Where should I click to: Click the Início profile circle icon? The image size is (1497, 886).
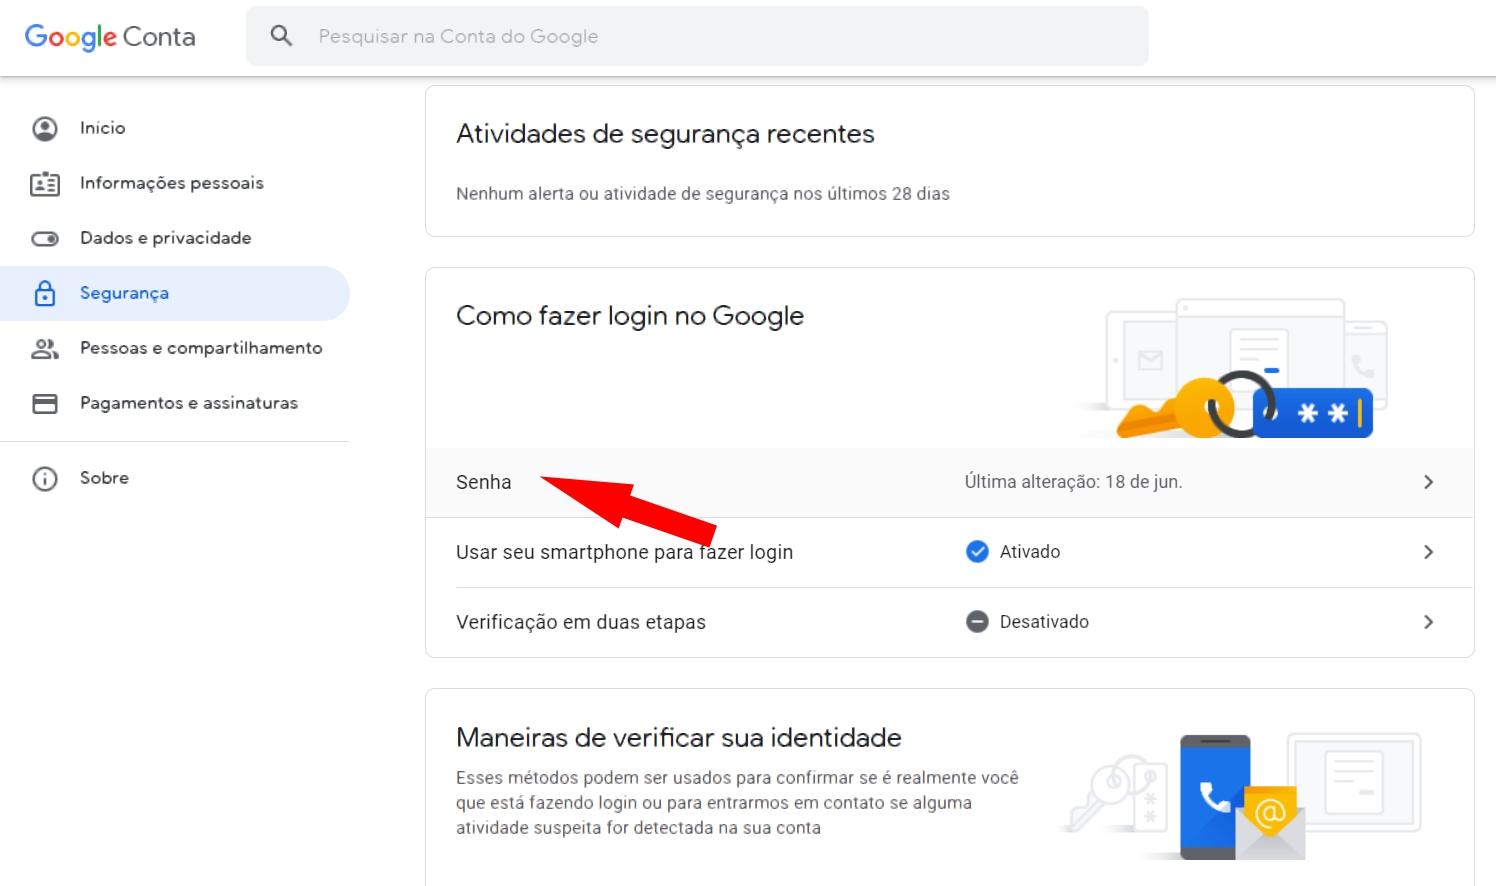[x=45, y=128]
